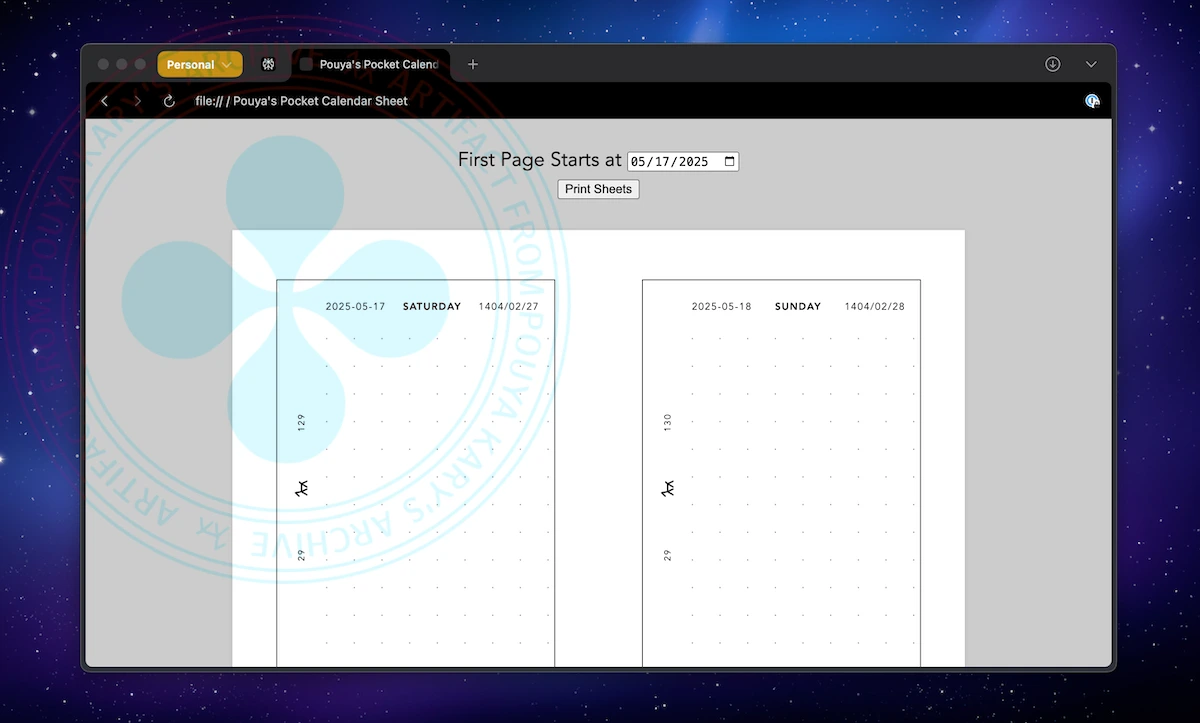Reload the page with the refresh icon
Screen dimensions: 1200x723
[169, 101]
